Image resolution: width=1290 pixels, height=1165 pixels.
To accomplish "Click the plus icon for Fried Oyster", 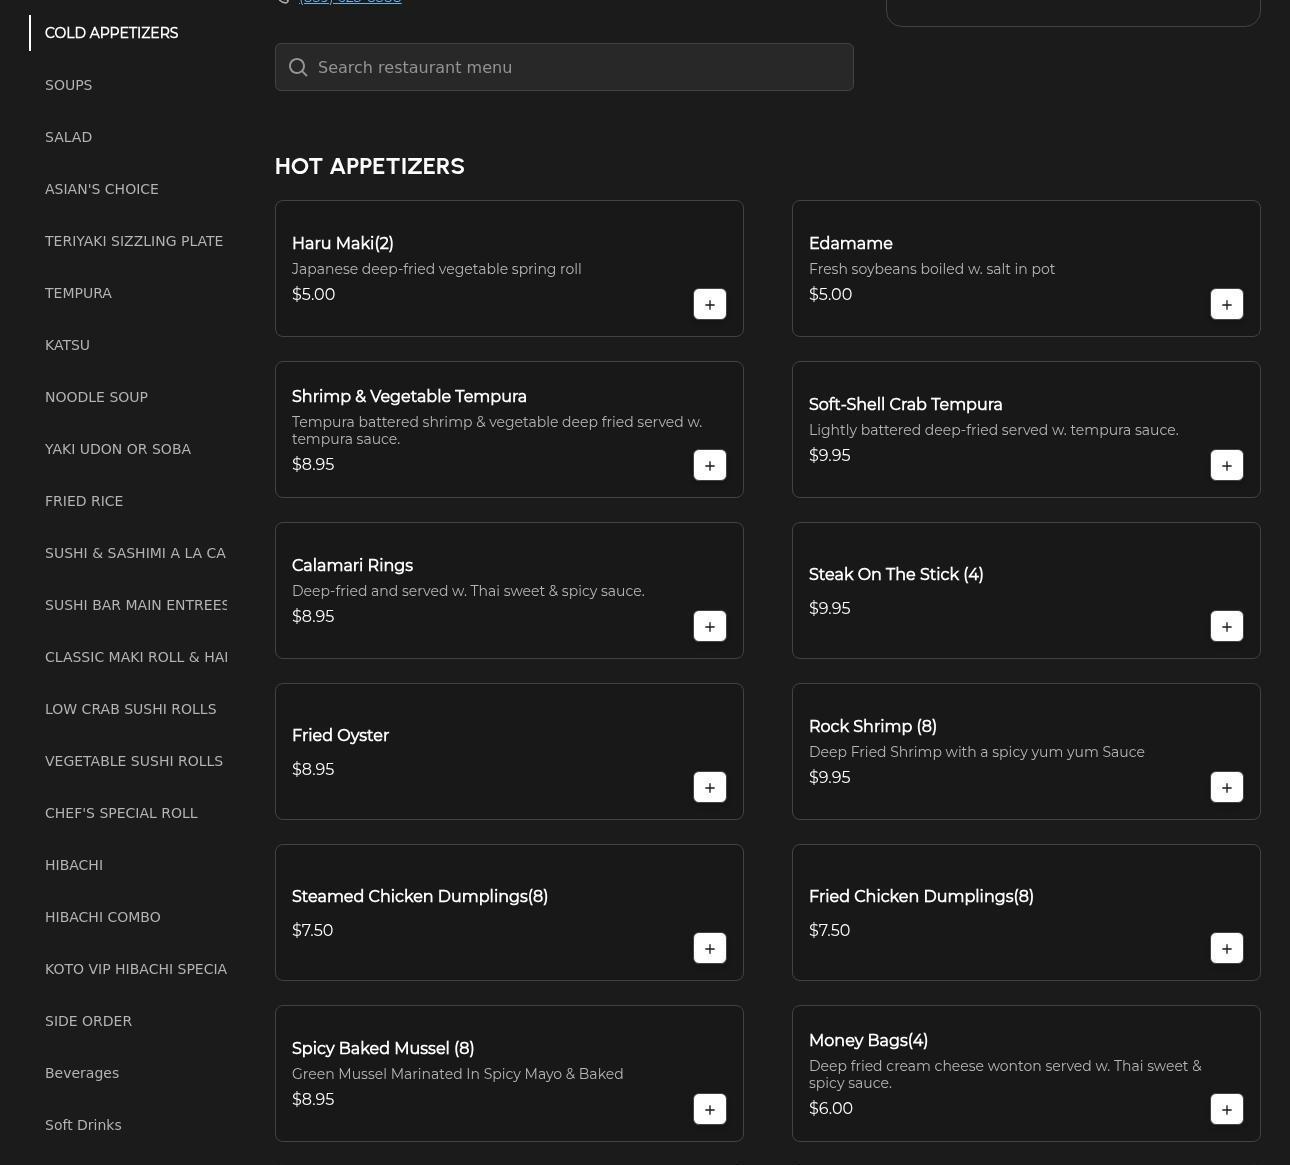I will (709, 788).
